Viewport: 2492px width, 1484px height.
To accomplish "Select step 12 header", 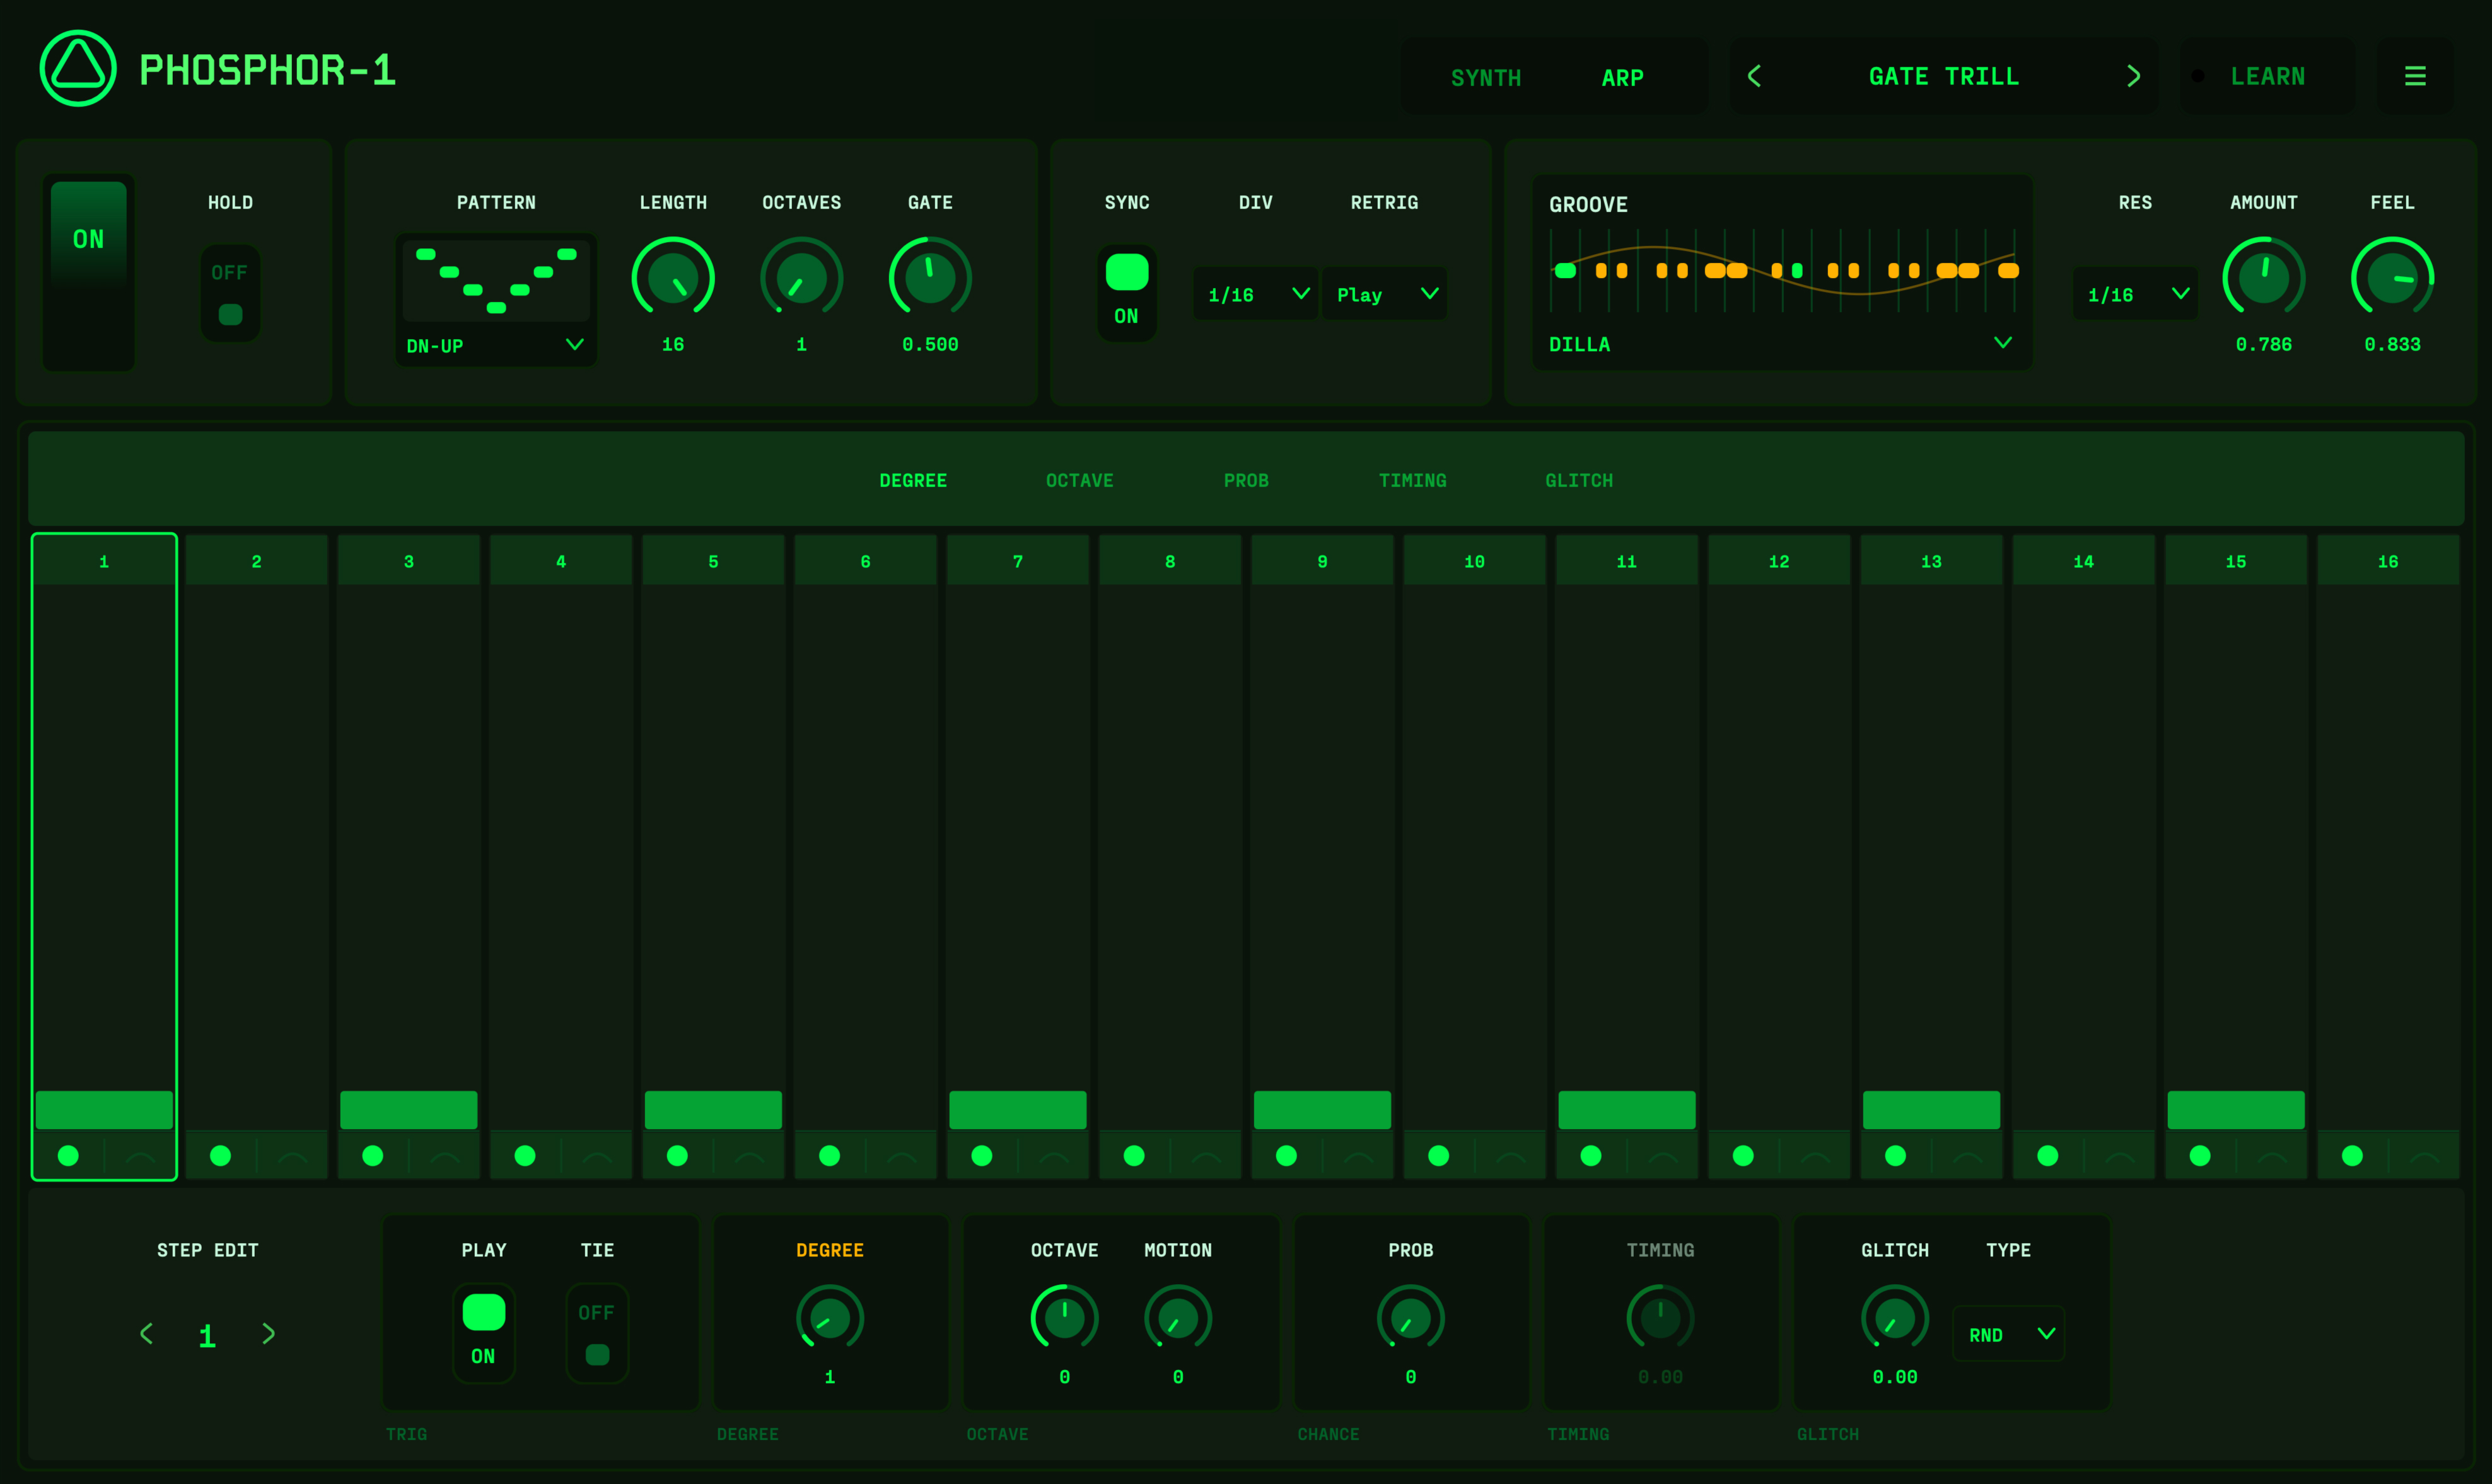I will [x=1779, y=561].
